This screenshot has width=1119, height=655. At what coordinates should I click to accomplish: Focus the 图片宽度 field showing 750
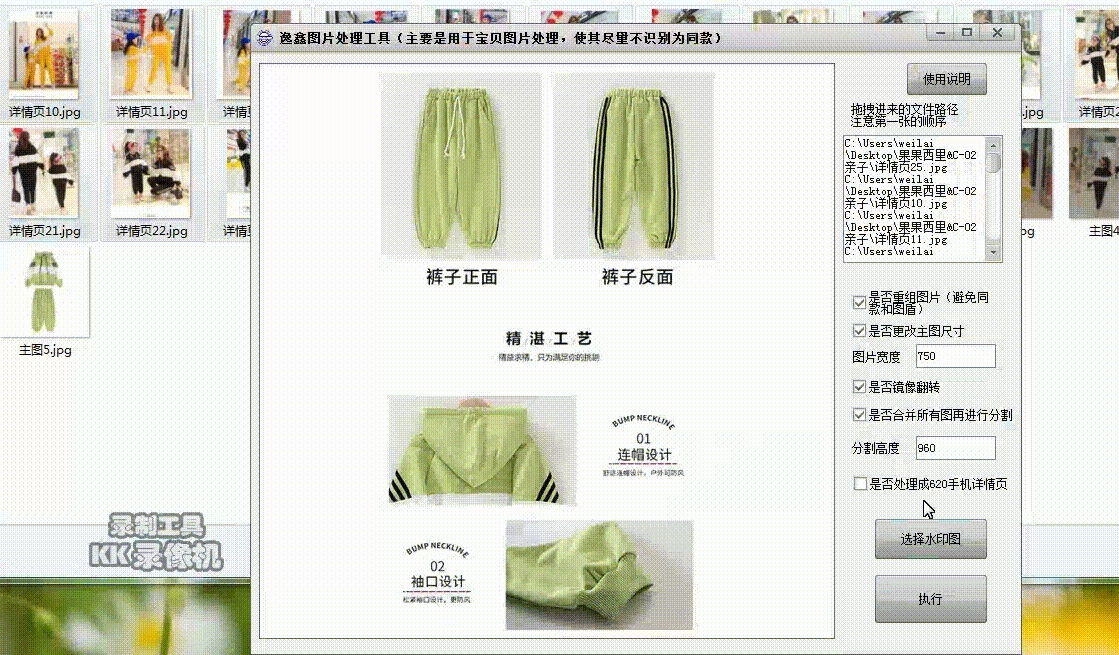tap(956, 356)
